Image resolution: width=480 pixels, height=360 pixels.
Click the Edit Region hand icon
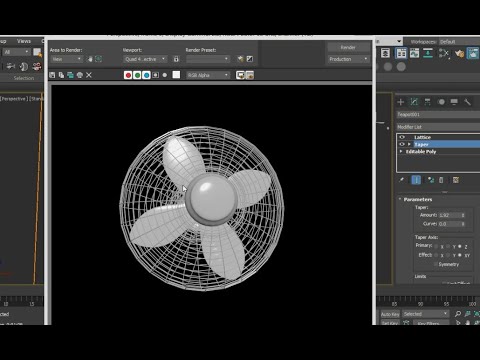coord(90,59)
